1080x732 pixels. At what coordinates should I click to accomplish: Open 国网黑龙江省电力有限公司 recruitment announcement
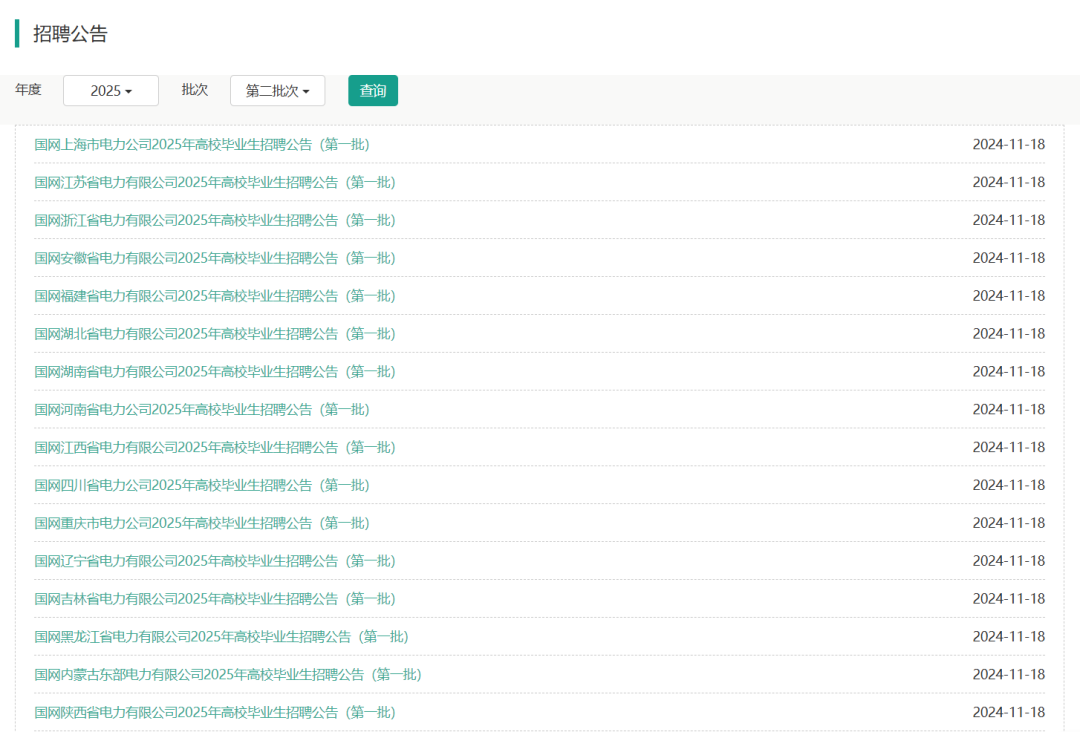[221, 637]
